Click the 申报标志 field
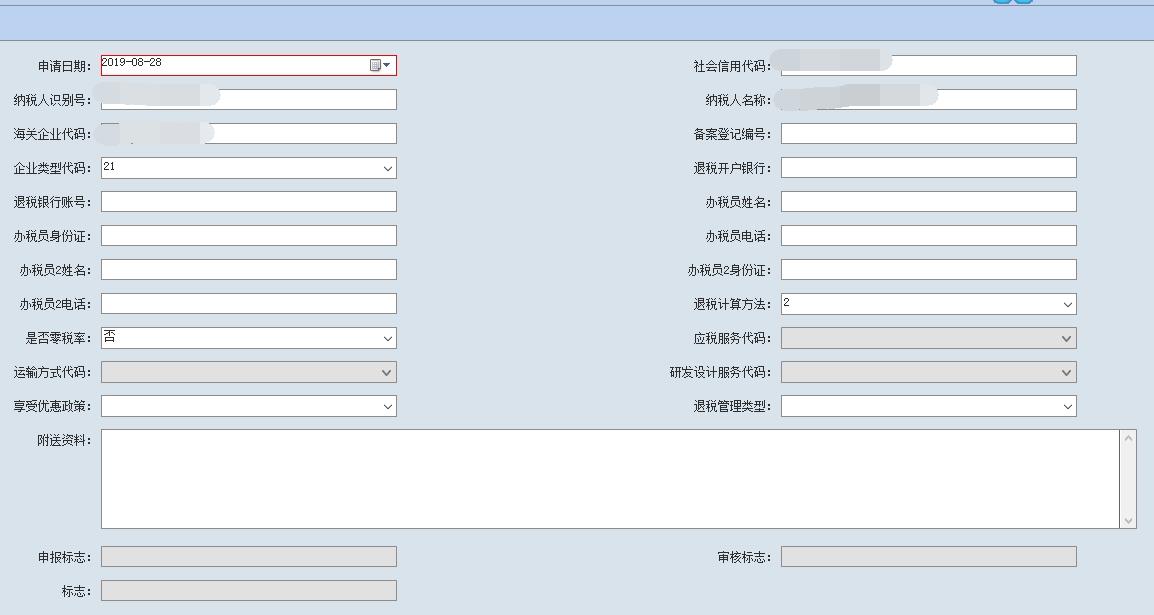 coord(249,556)
